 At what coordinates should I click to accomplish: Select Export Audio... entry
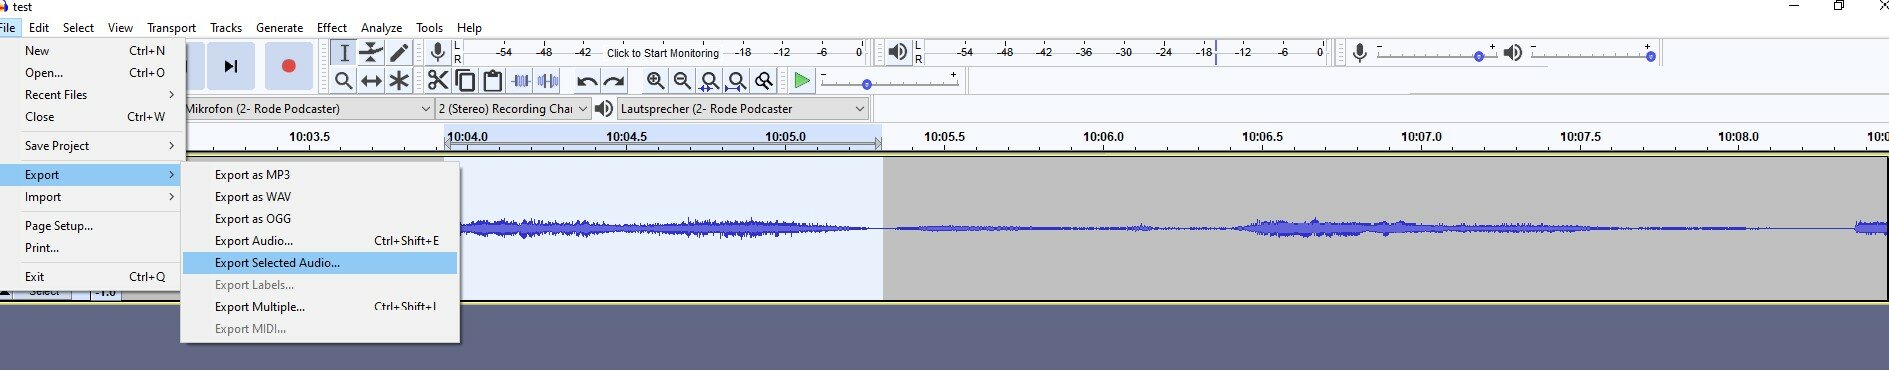click(x=320, y=241)
